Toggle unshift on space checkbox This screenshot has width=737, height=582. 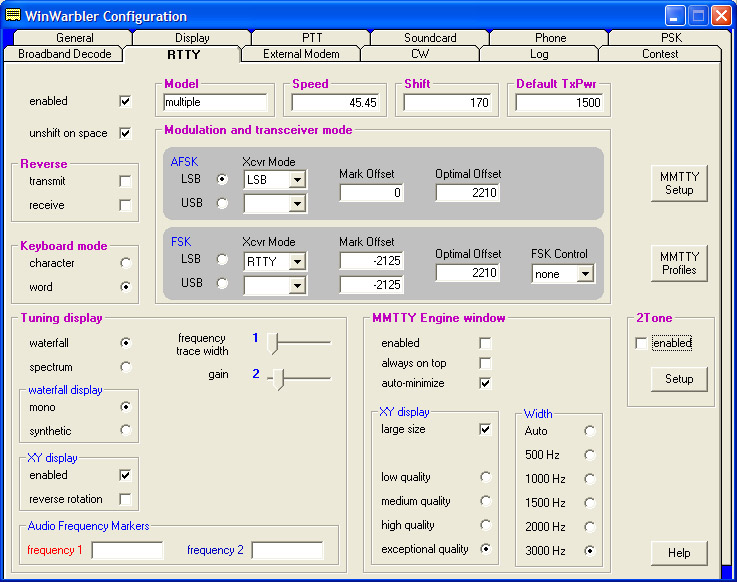point(125,133)
